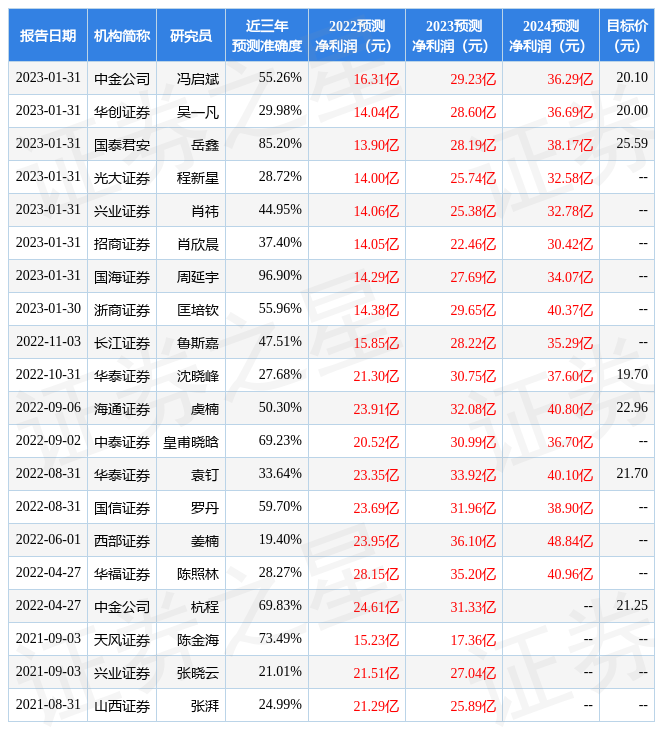The image size is (655, 730).
Task: Select institution 长江证券
Action: point(122,343)
